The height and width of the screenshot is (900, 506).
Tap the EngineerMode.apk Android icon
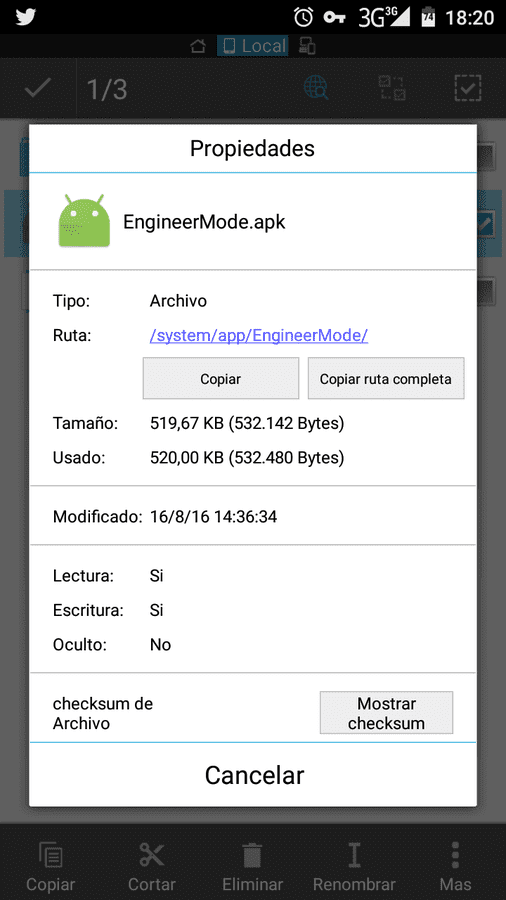pyautogui.click(x=84, y=221)
